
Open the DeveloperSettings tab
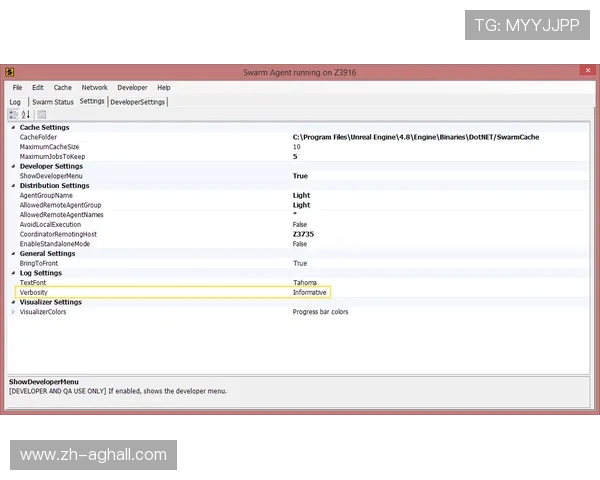(x=138, y=102)
